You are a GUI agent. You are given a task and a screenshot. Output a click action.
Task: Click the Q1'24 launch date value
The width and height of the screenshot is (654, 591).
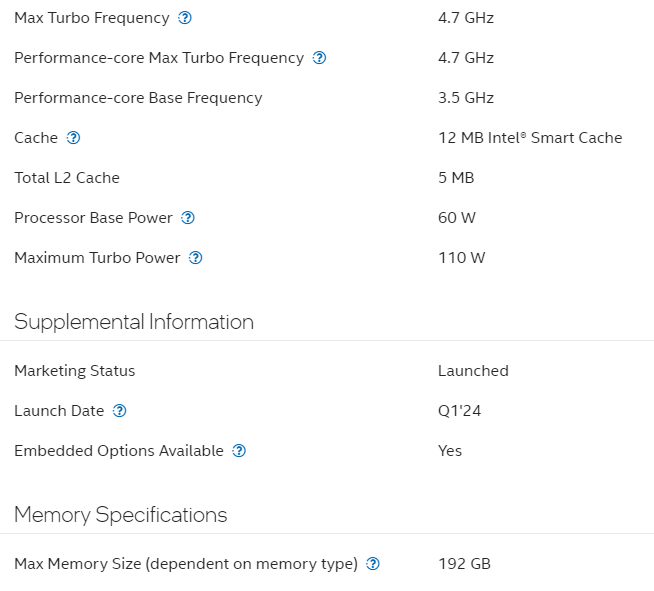(x=460, y=411)
